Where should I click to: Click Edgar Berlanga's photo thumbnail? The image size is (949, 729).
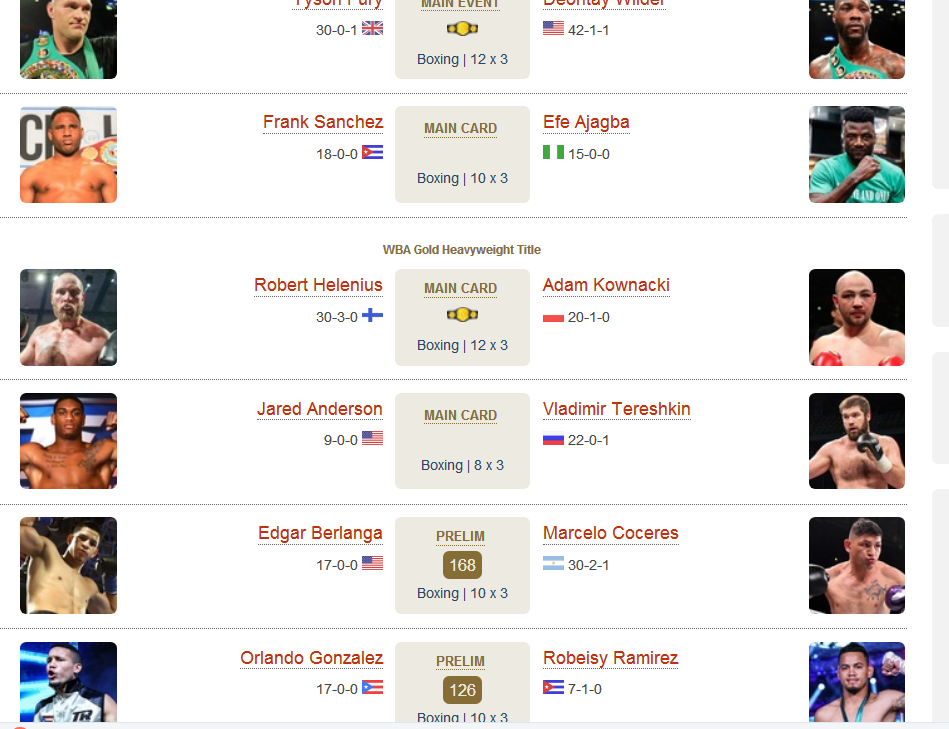coord(68,566)
